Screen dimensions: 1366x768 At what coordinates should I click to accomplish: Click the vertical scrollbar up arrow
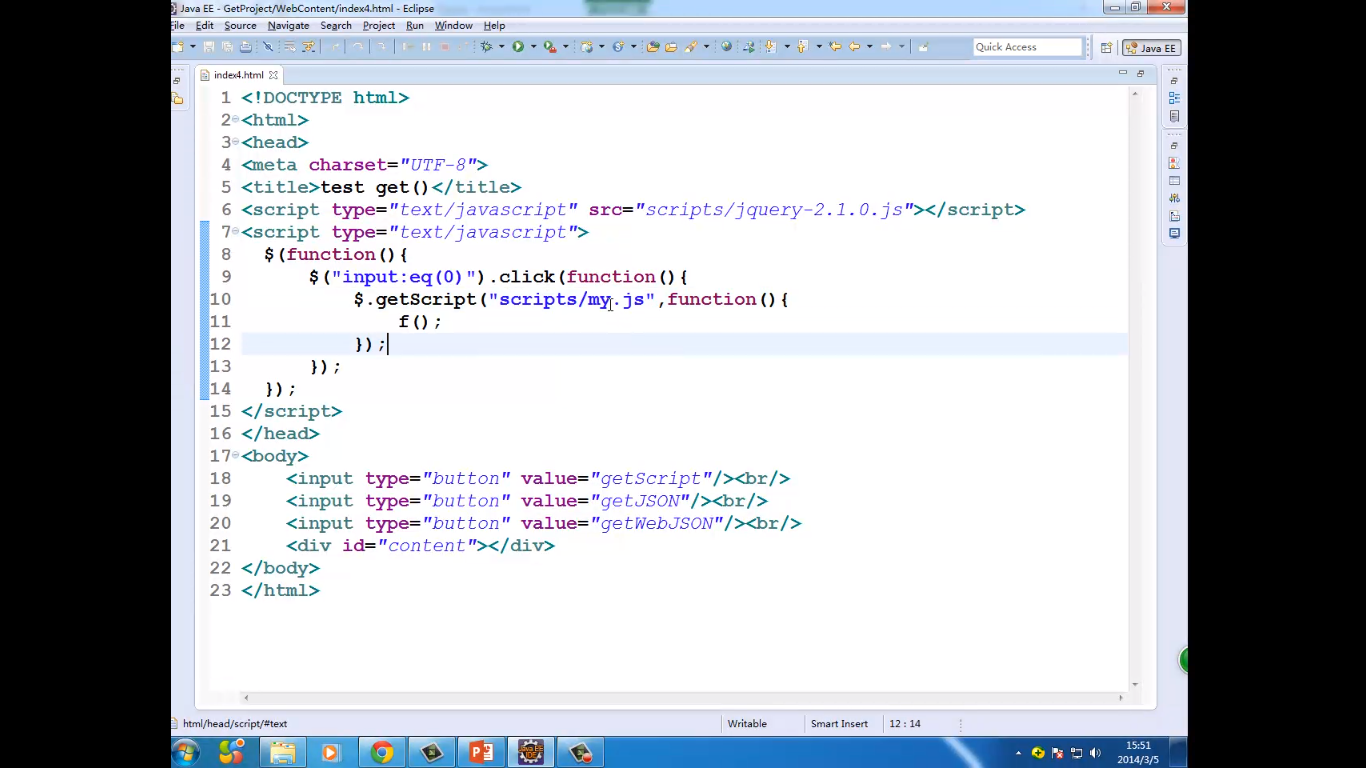tap(1134, 94)
